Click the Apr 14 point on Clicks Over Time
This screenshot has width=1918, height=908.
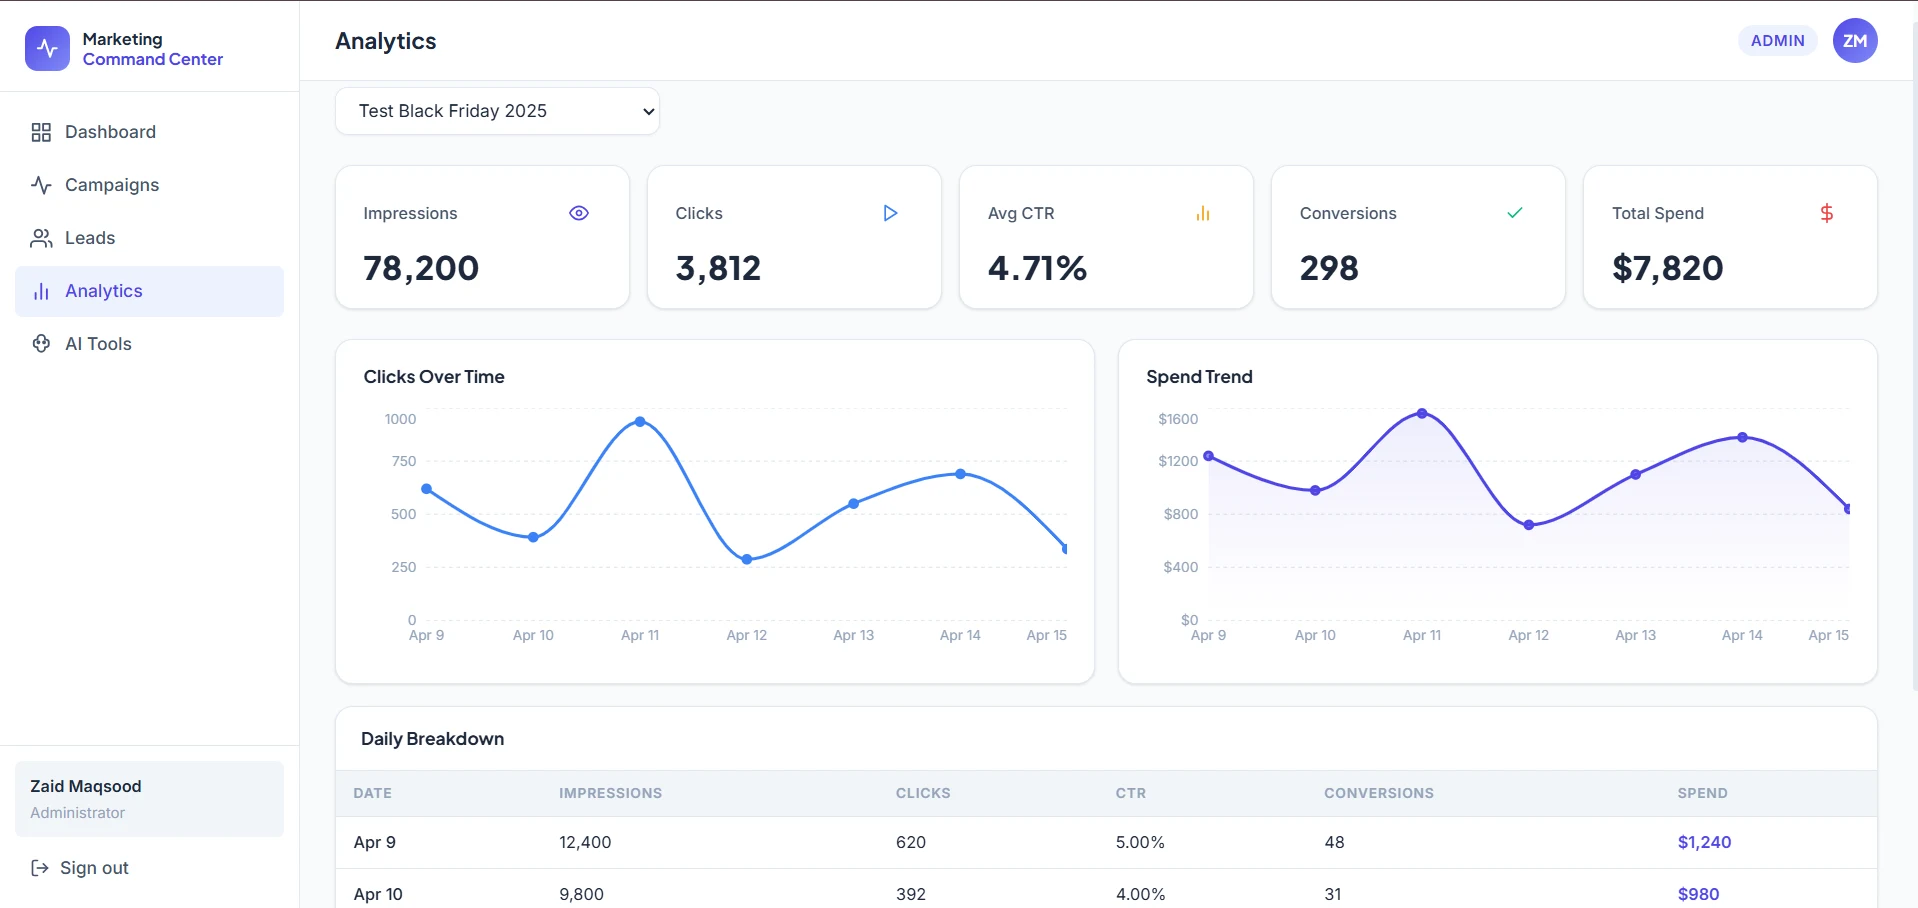tap(960, 474)
